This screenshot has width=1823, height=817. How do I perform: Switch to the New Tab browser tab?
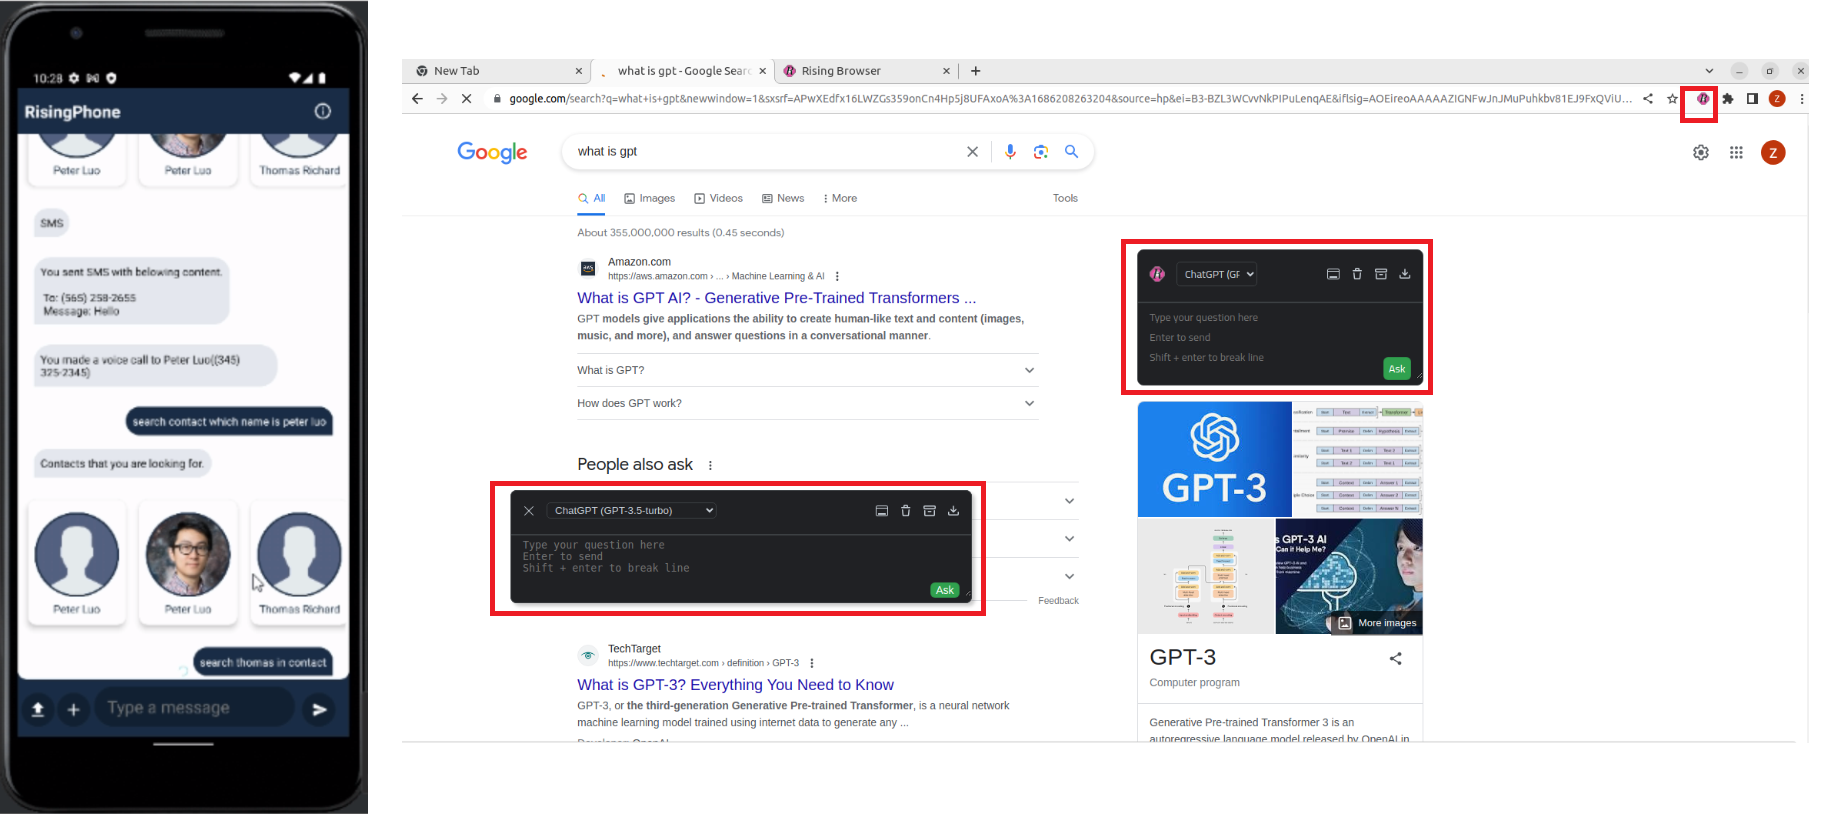pos(497,71)
